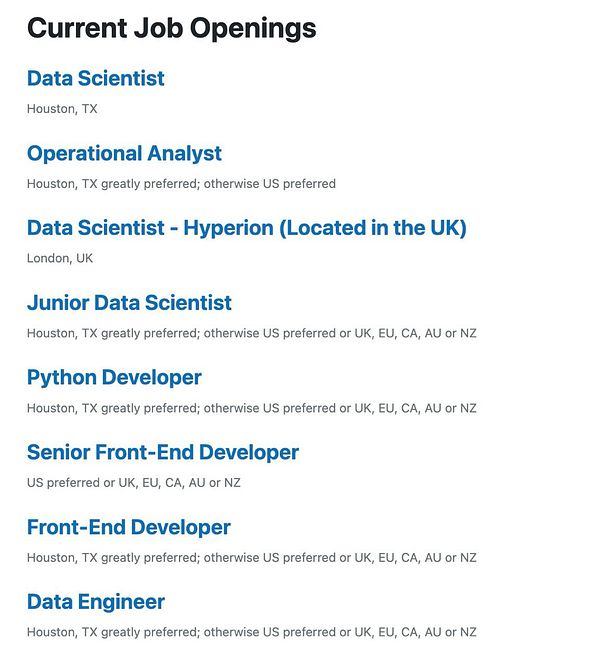Click the word 'Senior' in the Front-End title
This screenshot has height=666, width=600.
(58, 452)
